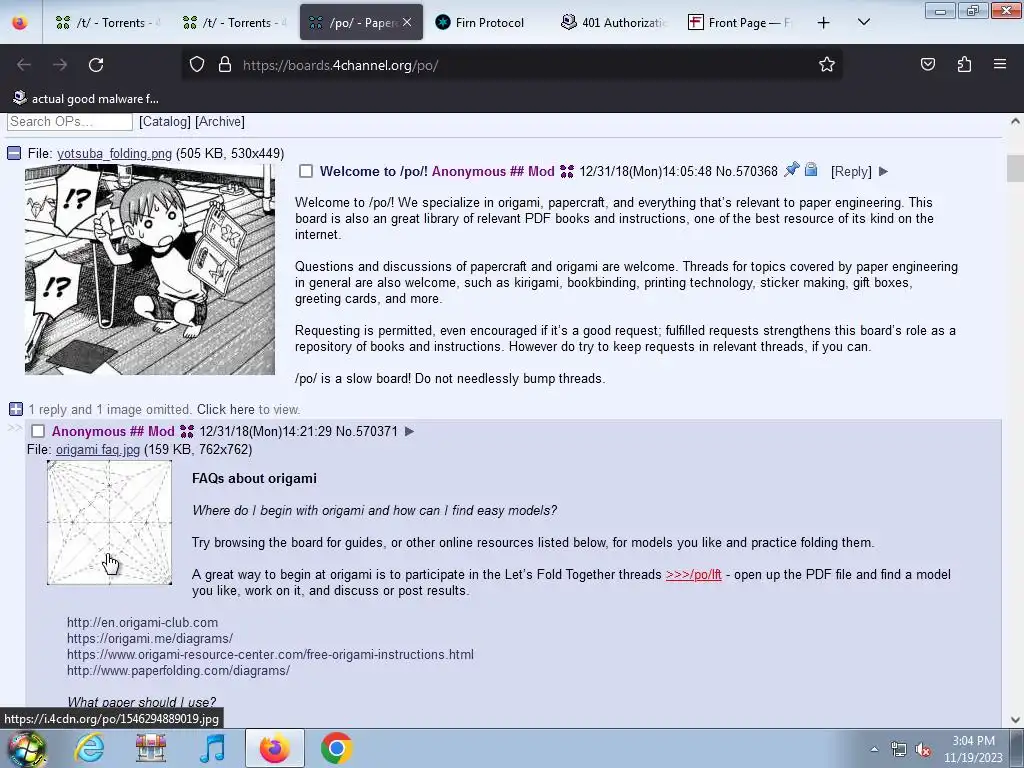The height and width of the screenshot is (768, 1024).
Task: Open the Windows Start menu
Action: 26,748
